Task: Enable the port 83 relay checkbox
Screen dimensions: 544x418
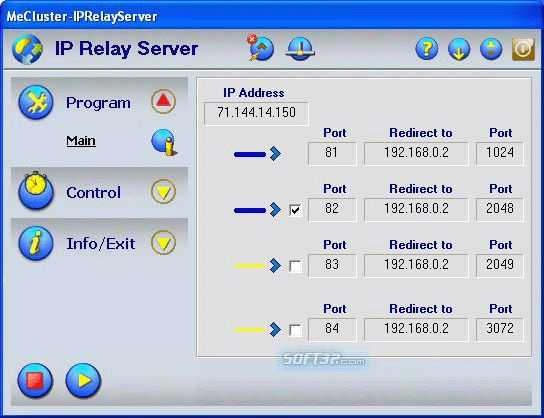Action: 295,266
